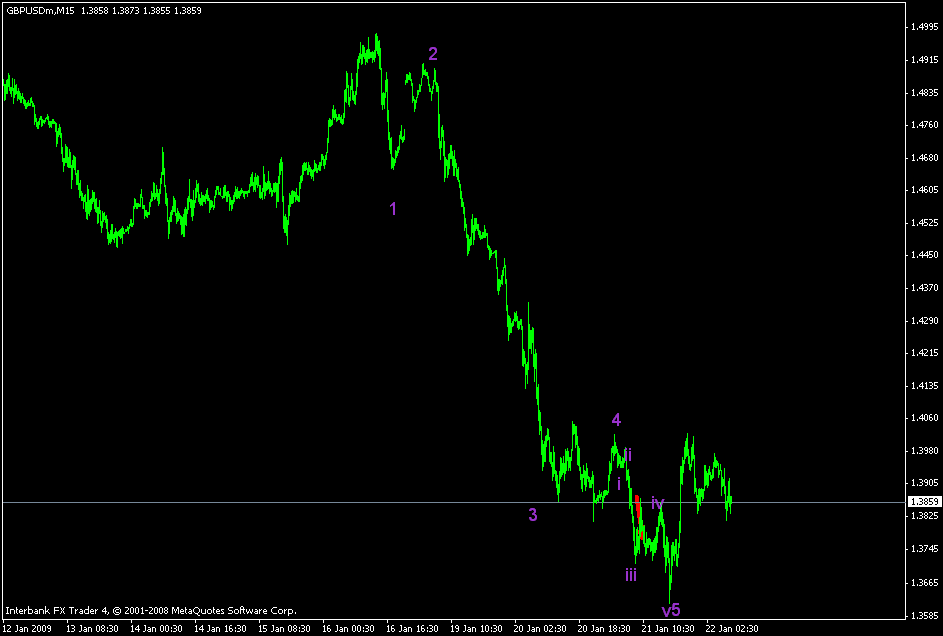The image size is (943, 636).
Task: Click the 1.3980 price axis label
Action: click(924, 450)
